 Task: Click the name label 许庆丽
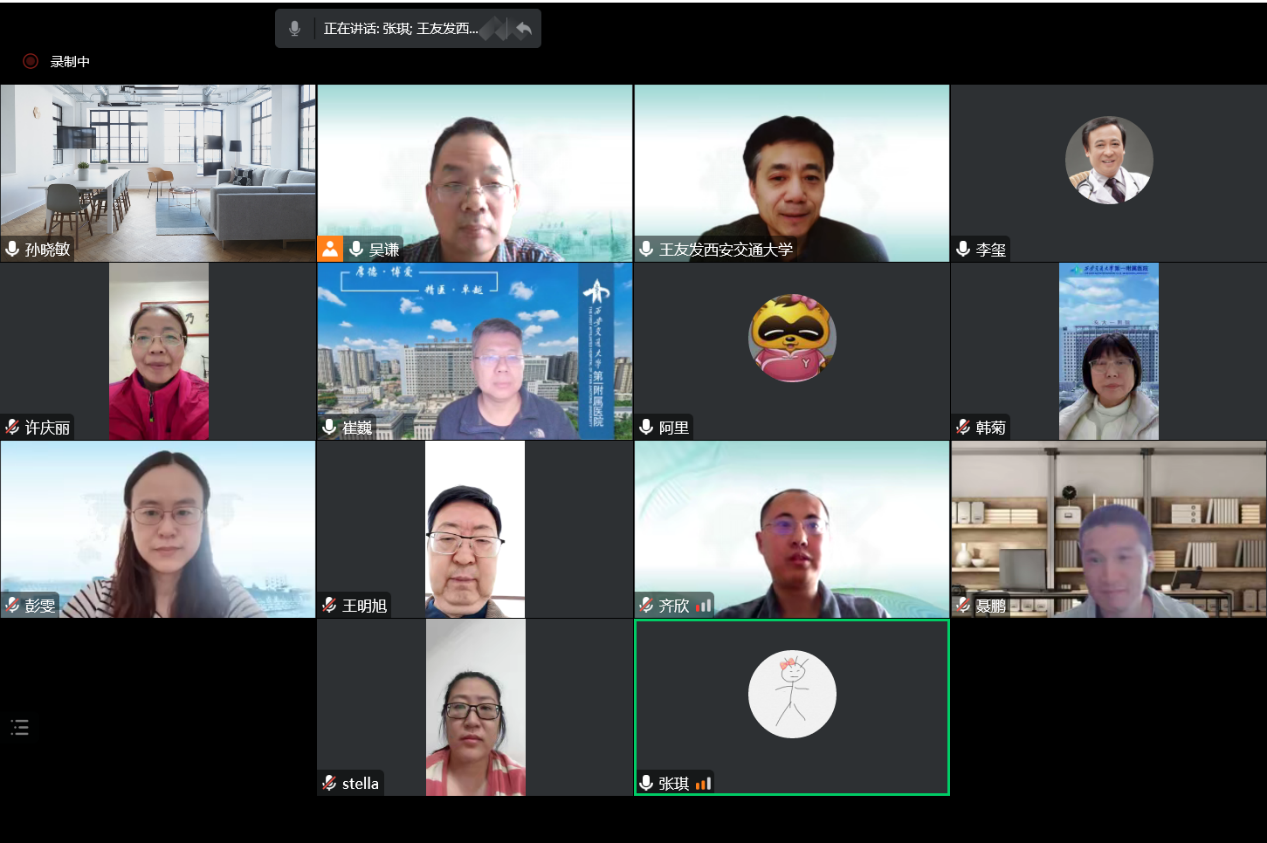(48, 427)
